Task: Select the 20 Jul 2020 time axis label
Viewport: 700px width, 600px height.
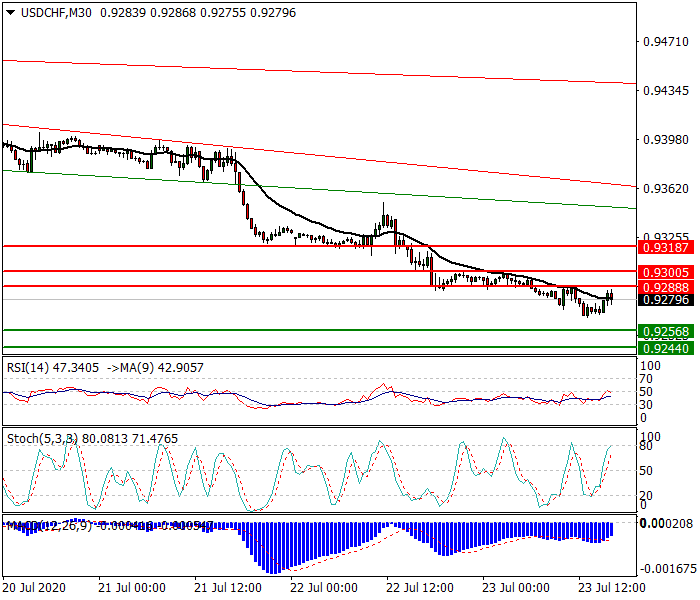Action: 34,588
